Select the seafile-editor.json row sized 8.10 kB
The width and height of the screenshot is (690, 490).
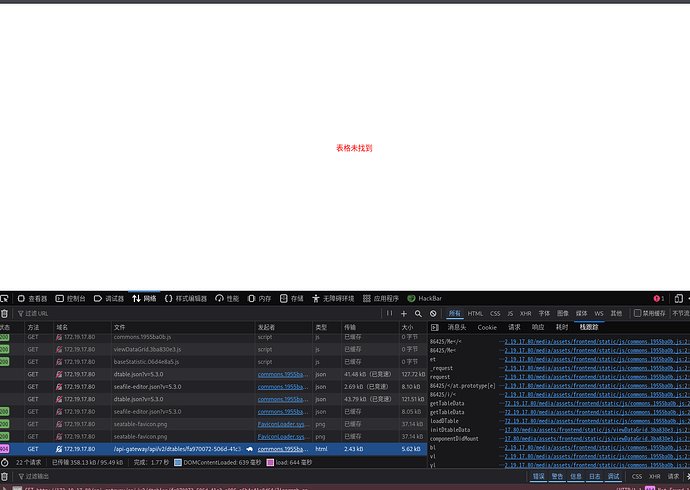coord(213,387)
